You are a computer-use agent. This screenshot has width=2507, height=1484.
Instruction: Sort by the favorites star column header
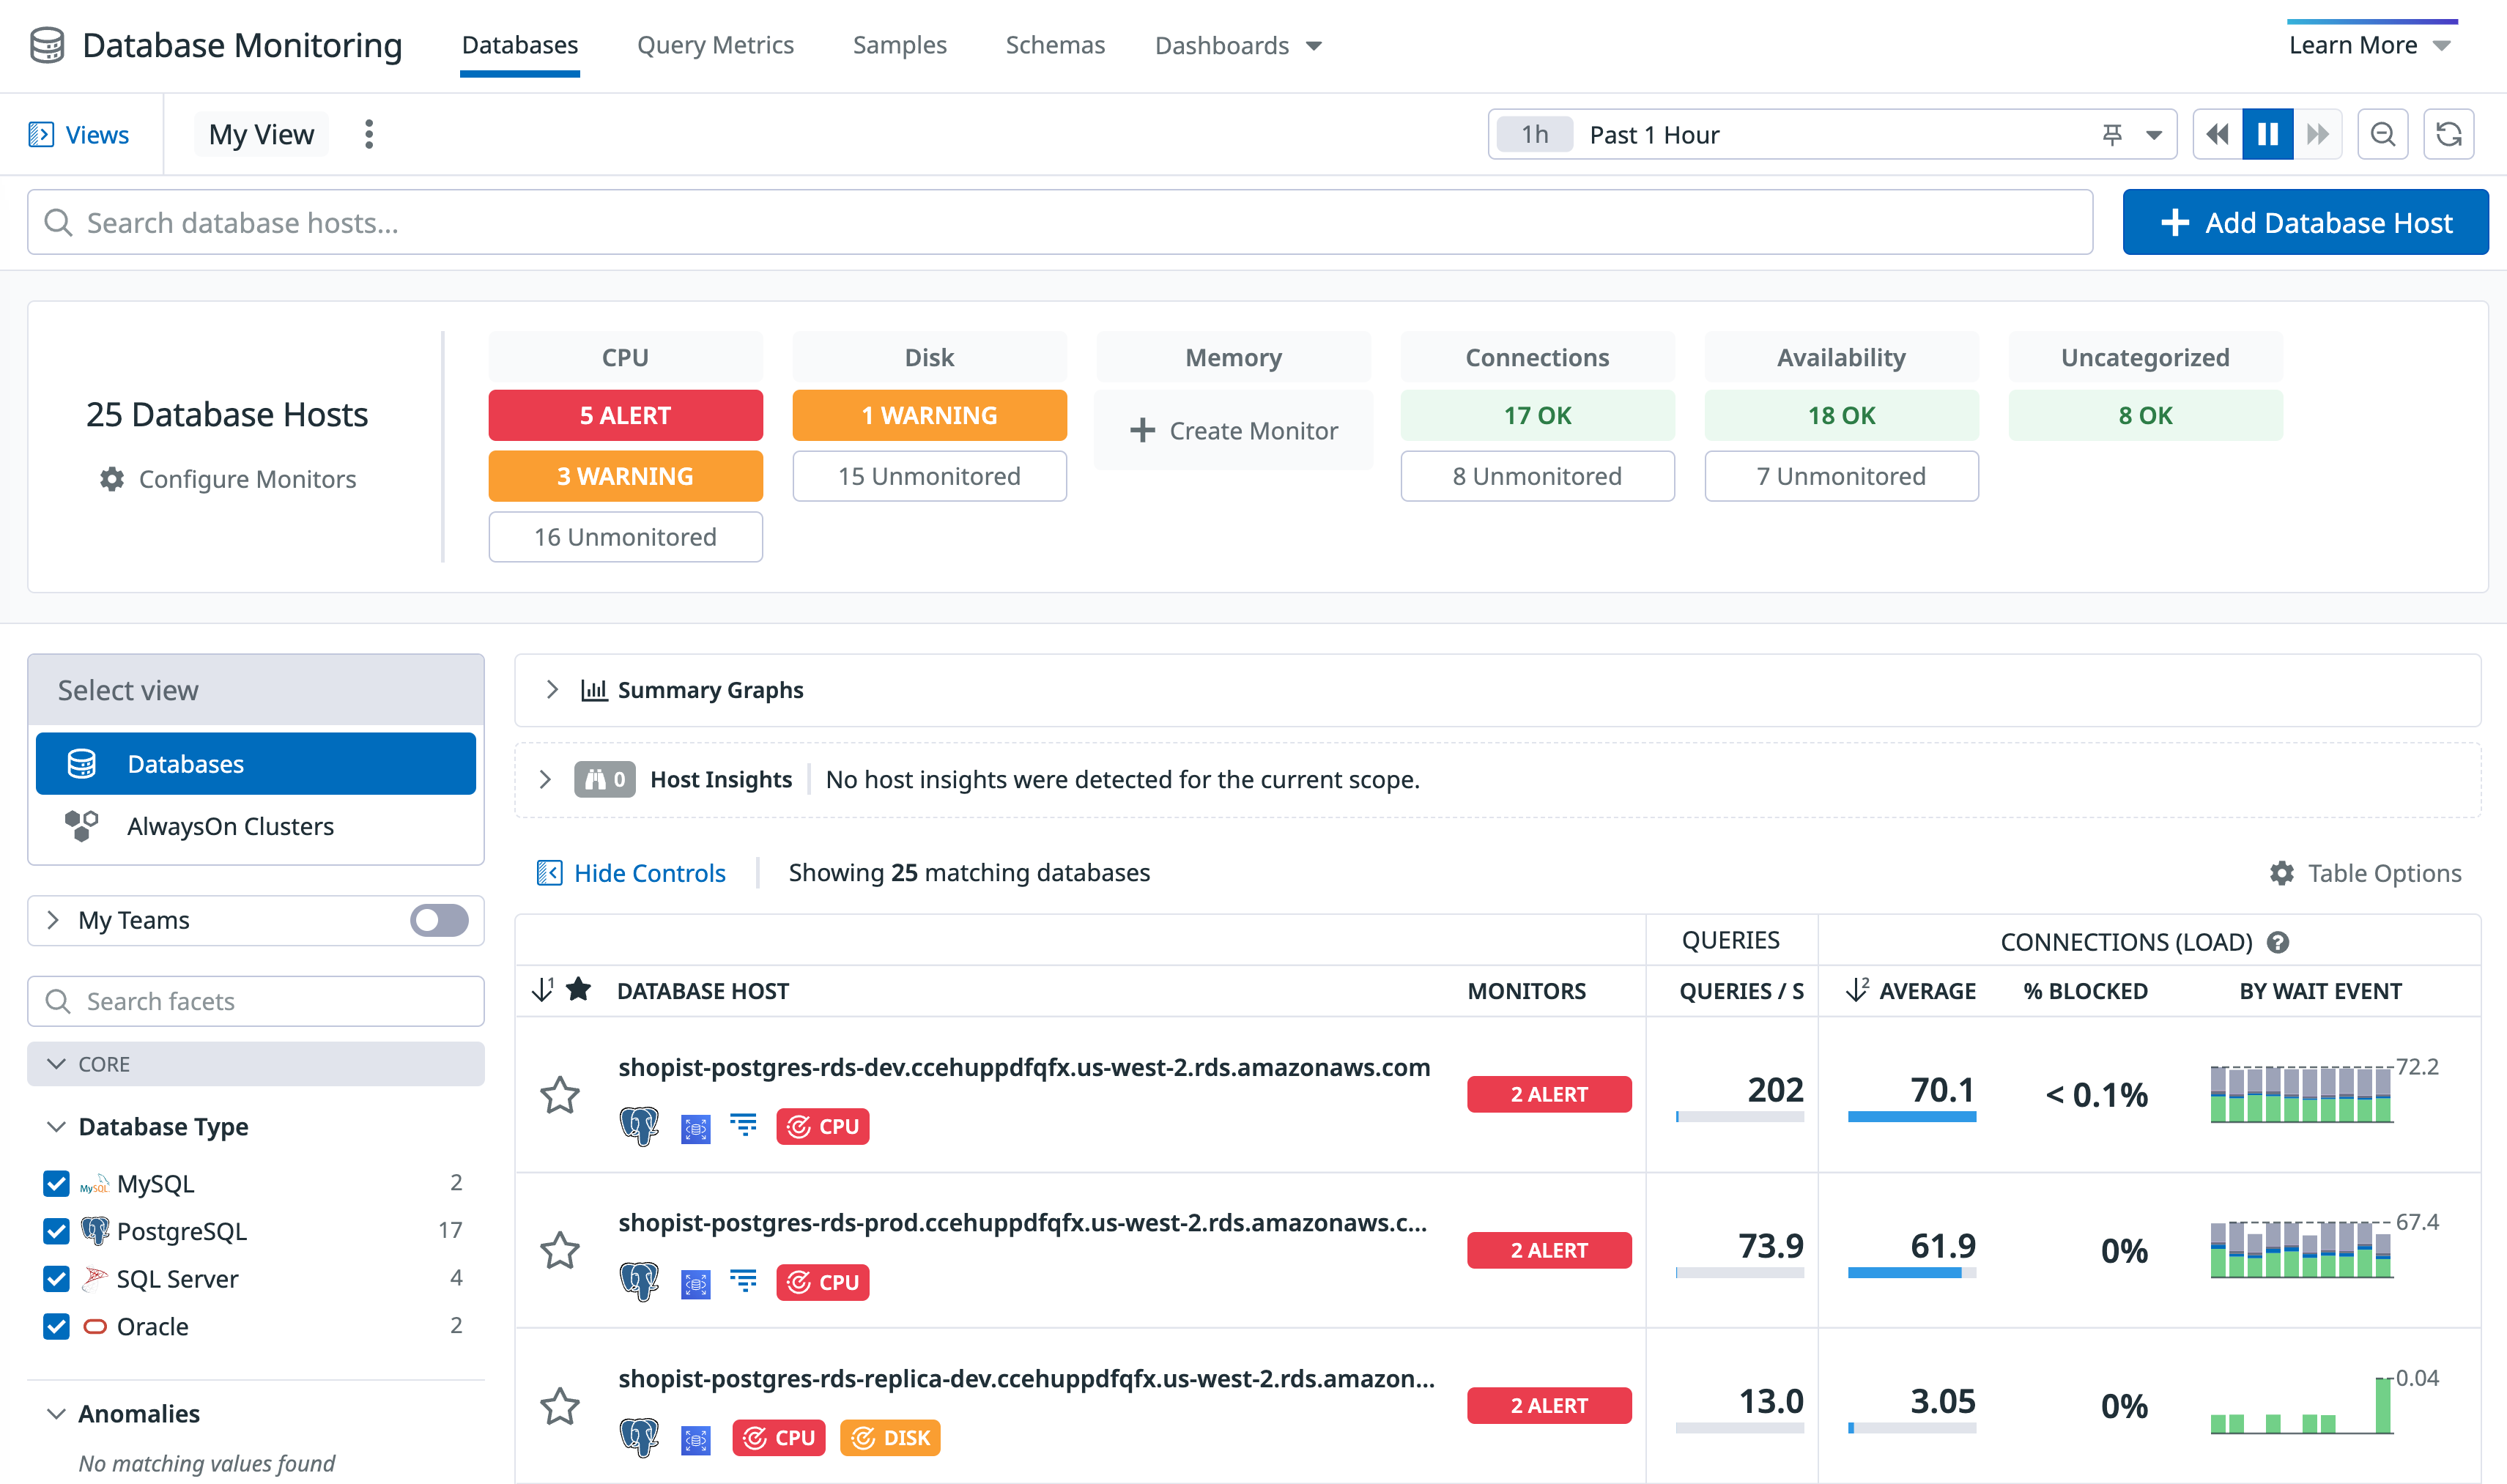pos(578,990)
